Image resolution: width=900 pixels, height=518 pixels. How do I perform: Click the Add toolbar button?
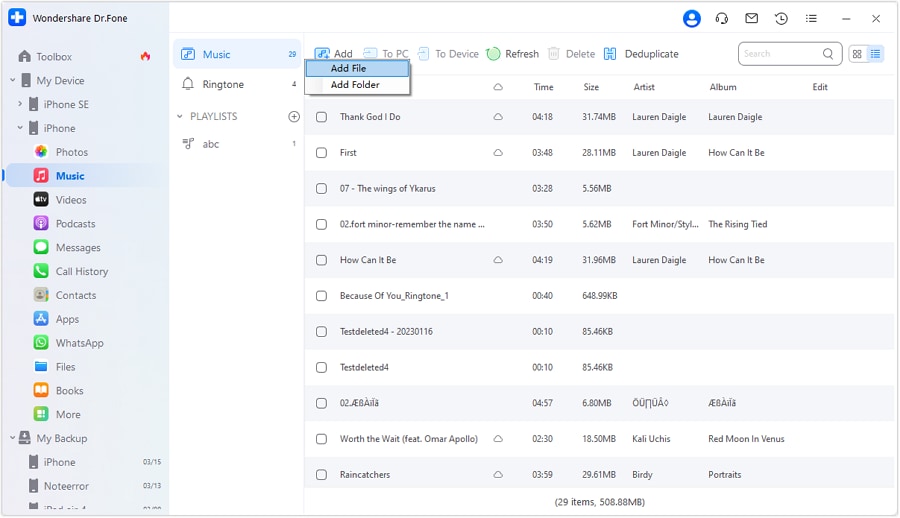pos(333,54)
